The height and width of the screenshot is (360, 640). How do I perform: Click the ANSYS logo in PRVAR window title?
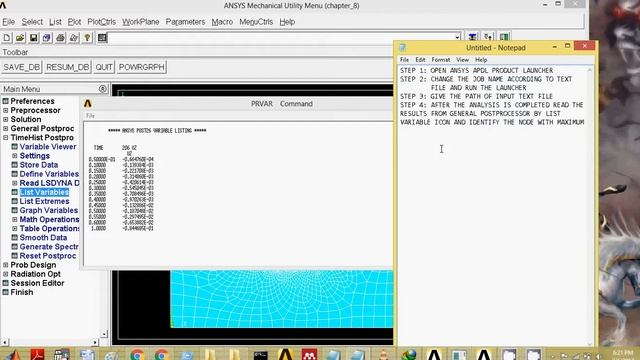pos(87,104)
